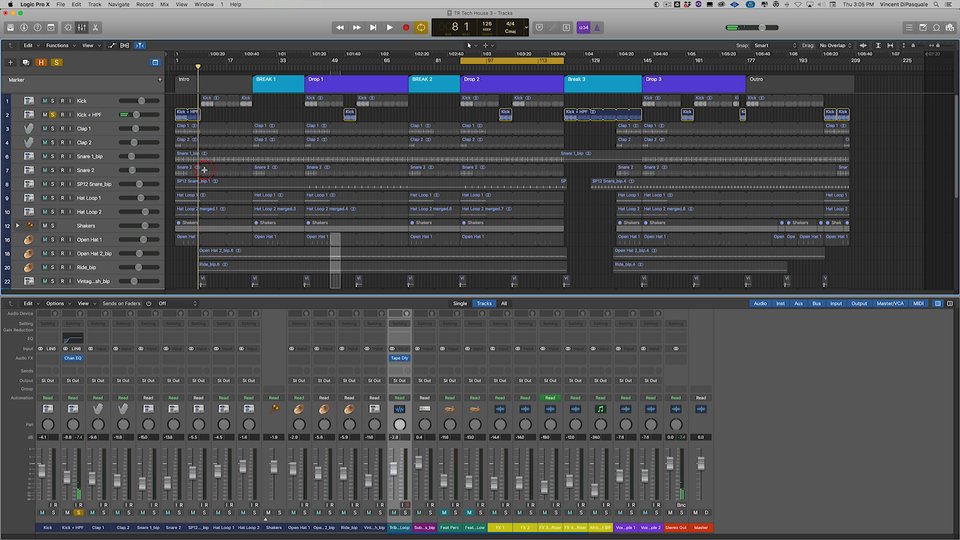
Task: Click the Master/VCA filter button
Action: [890, 304]
